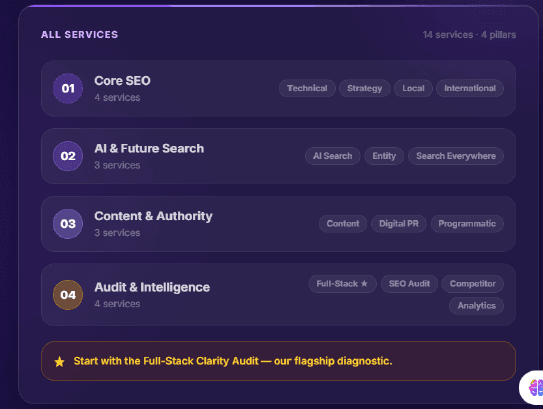Select the AI Search tag
543x409 pixels.
coord(332,156)
